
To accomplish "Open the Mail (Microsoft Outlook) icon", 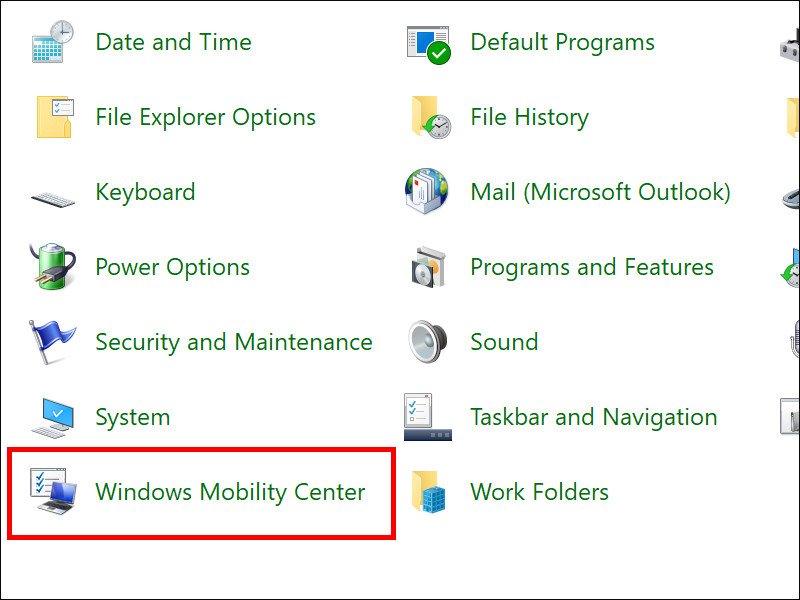I will (427, 192).
